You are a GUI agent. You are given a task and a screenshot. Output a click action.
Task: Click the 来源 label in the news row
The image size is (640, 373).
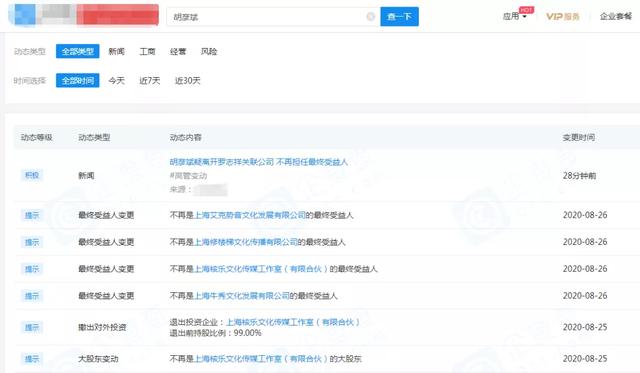[180, 189]
